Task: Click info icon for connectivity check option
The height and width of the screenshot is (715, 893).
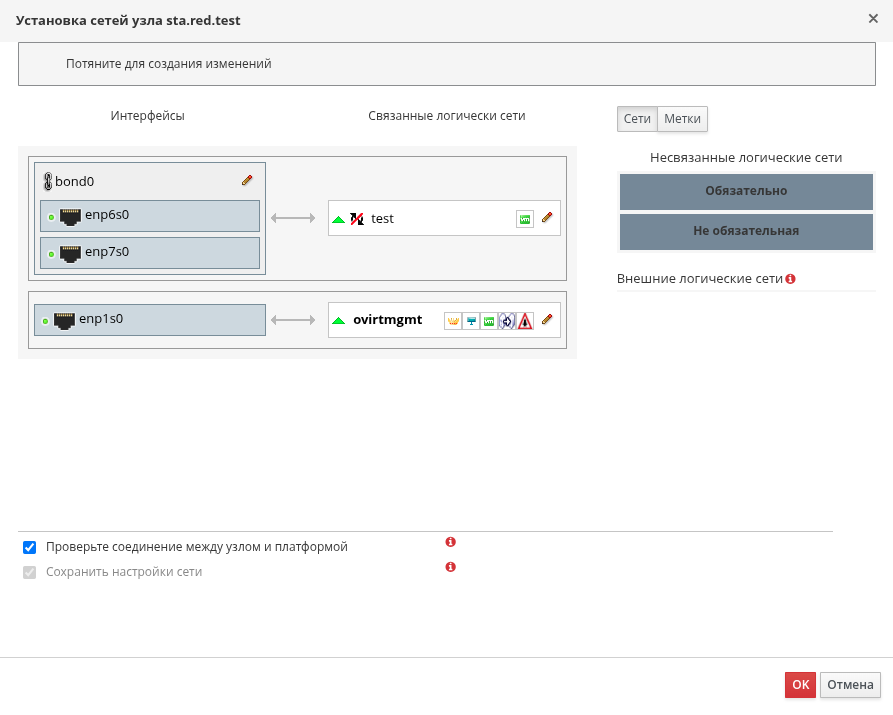Action: coord(450,542)
